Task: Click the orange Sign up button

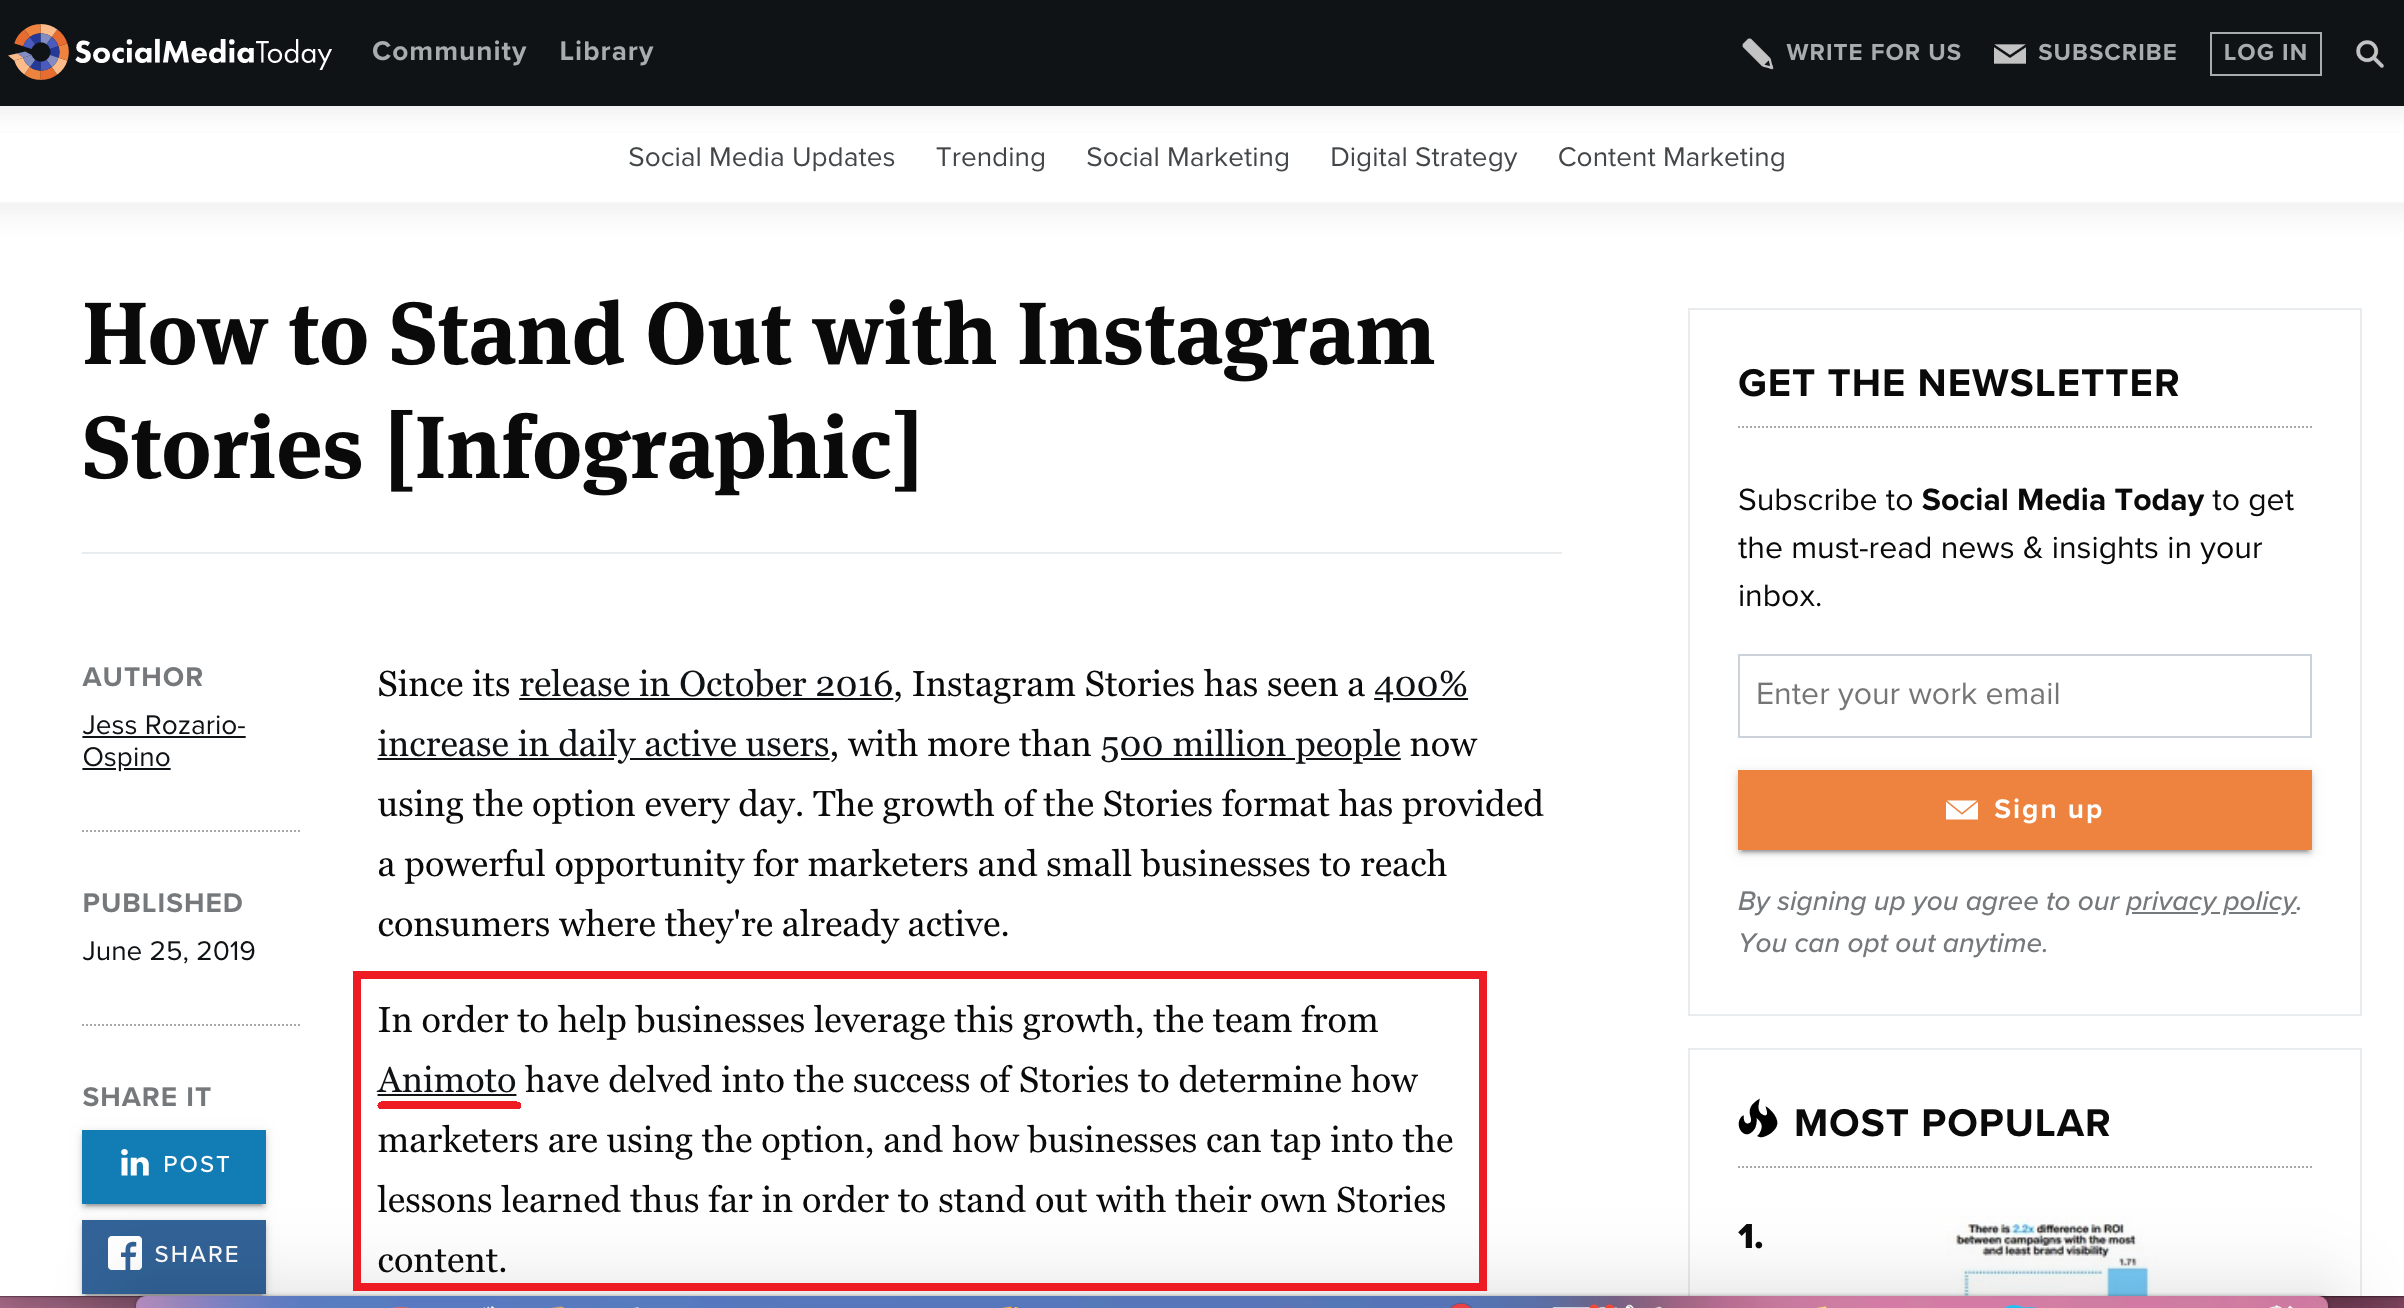Action: coord(2024,809)
